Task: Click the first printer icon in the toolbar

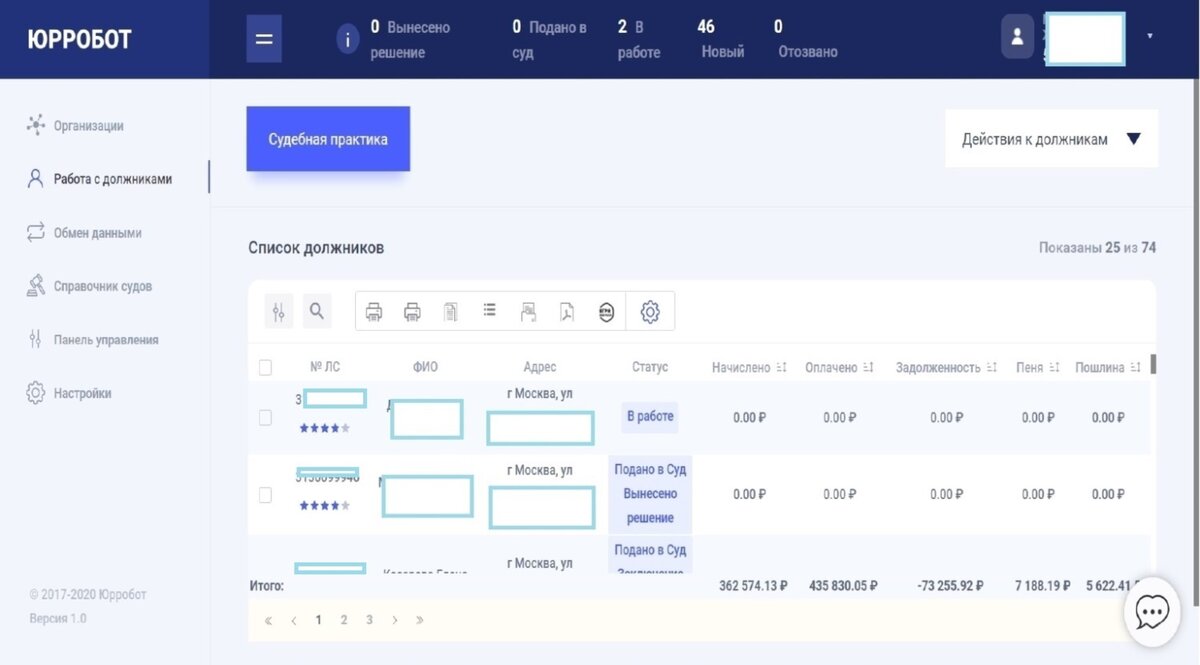Action: [374, 311]
